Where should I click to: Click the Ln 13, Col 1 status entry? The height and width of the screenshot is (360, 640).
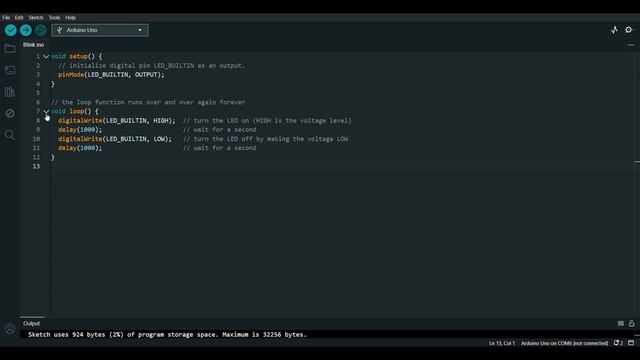502,343
